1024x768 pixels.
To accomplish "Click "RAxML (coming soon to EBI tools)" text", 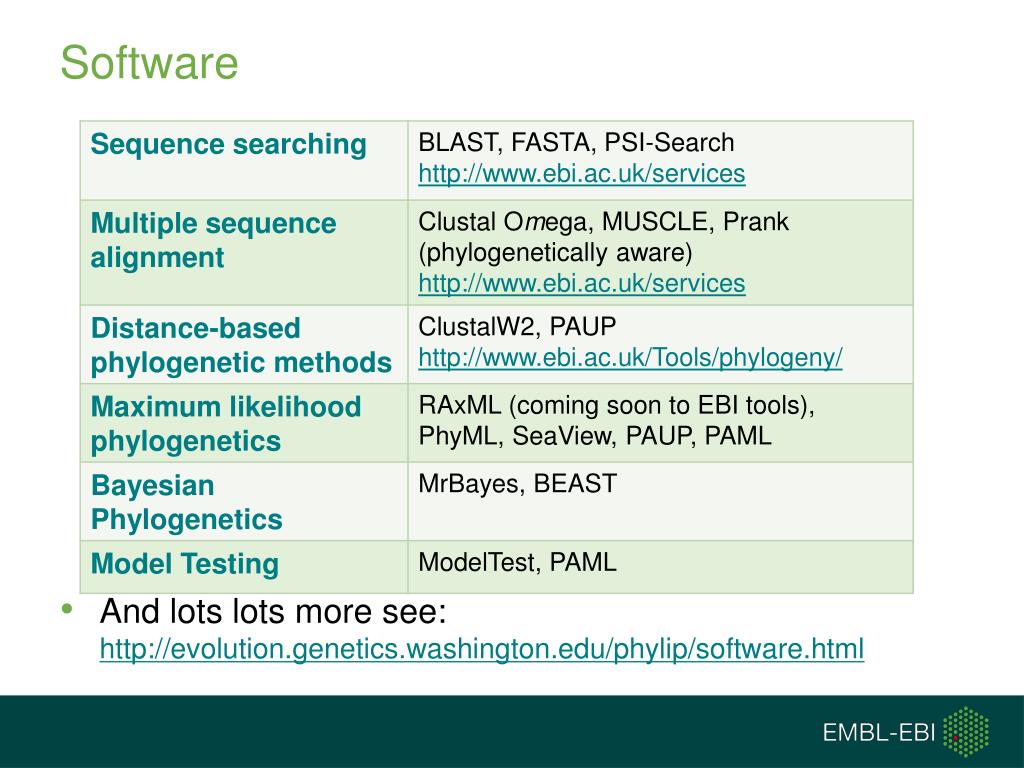I will [616, 406].
